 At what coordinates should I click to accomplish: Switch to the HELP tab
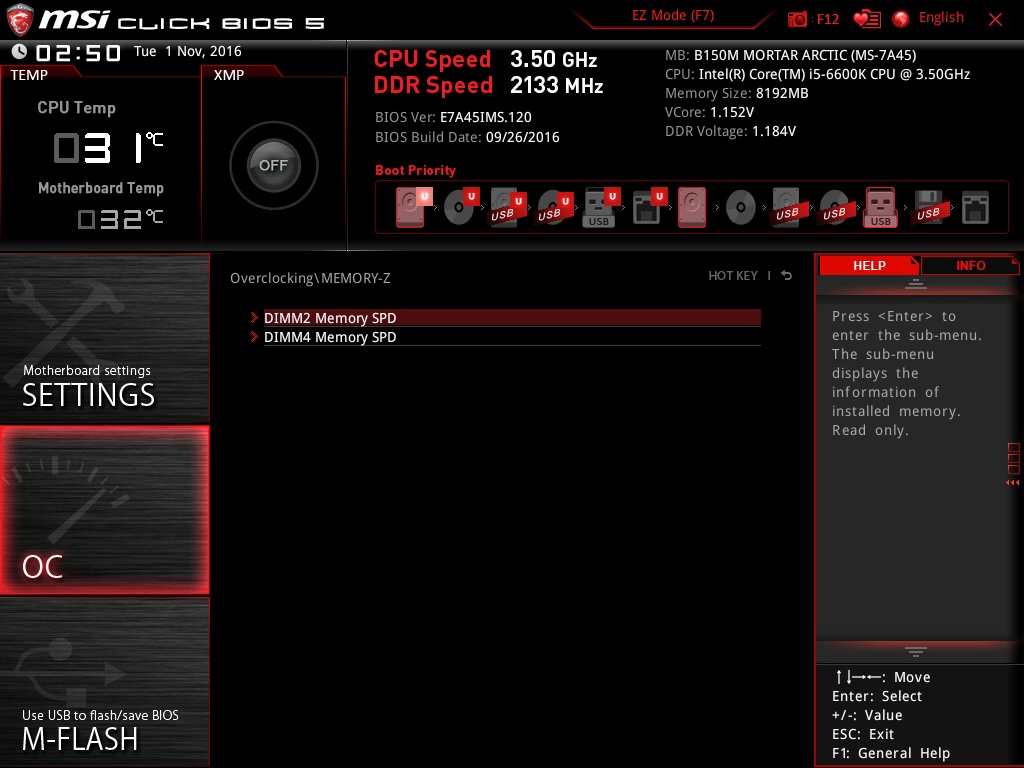pos(869,265)
